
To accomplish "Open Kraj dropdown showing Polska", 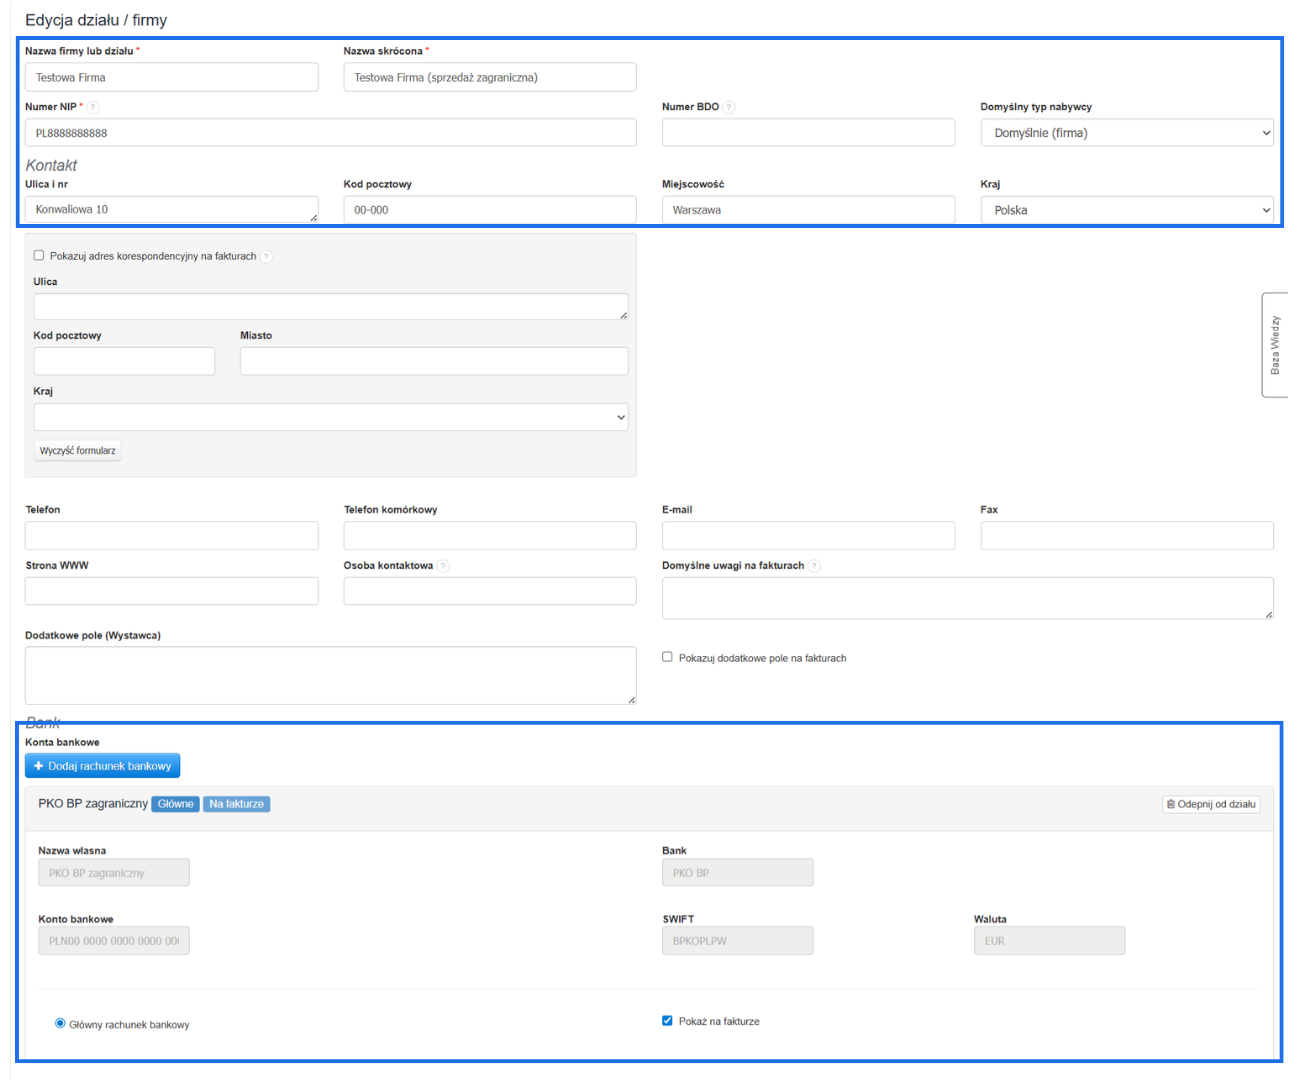I will click(1127, 210).
